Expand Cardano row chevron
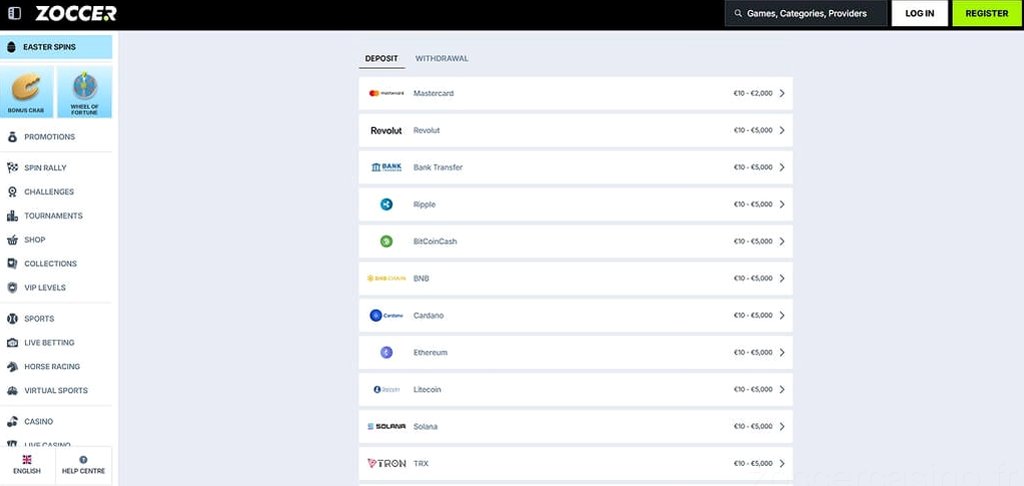This screenshot has height=486, width=1024. pos(782,316)
